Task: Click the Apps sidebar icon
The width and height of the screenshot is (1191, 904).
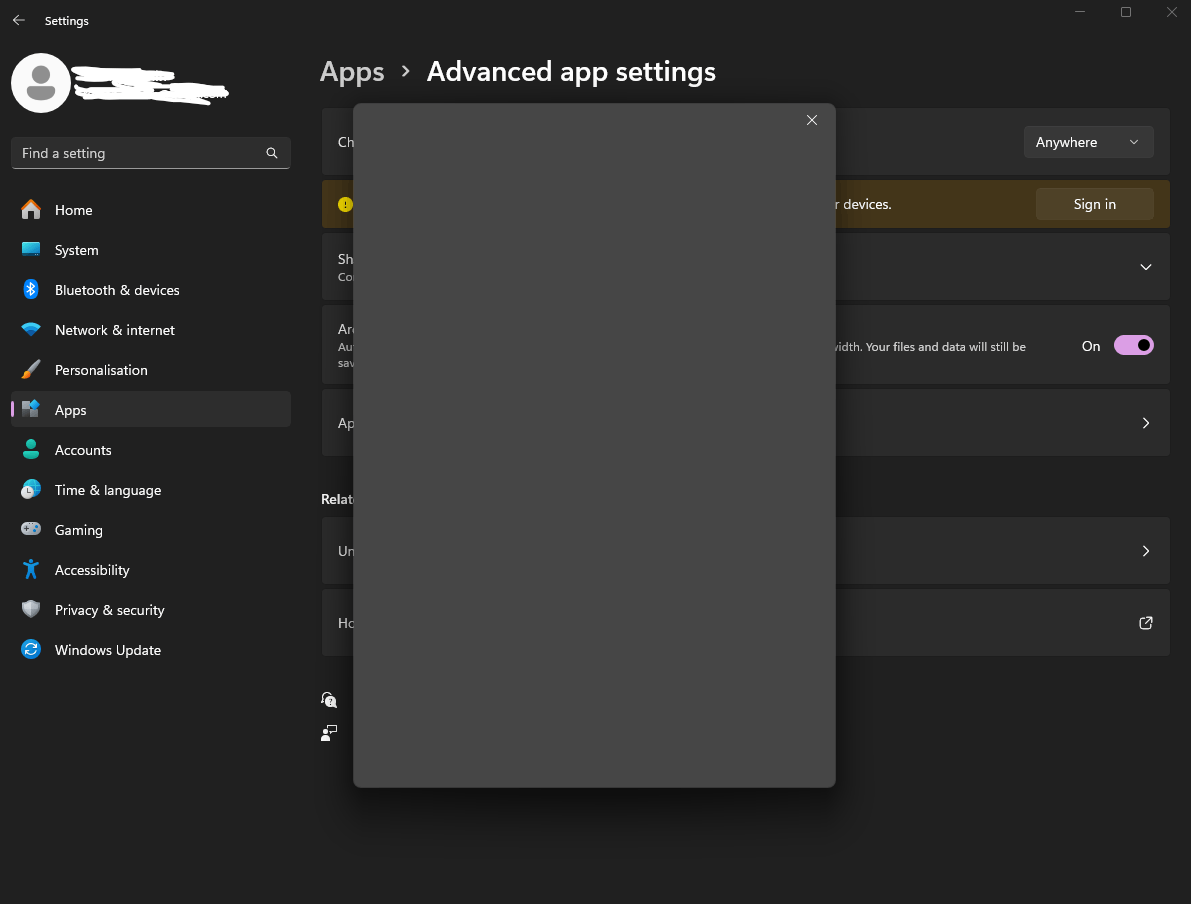Action: click(x=31, y=409)
